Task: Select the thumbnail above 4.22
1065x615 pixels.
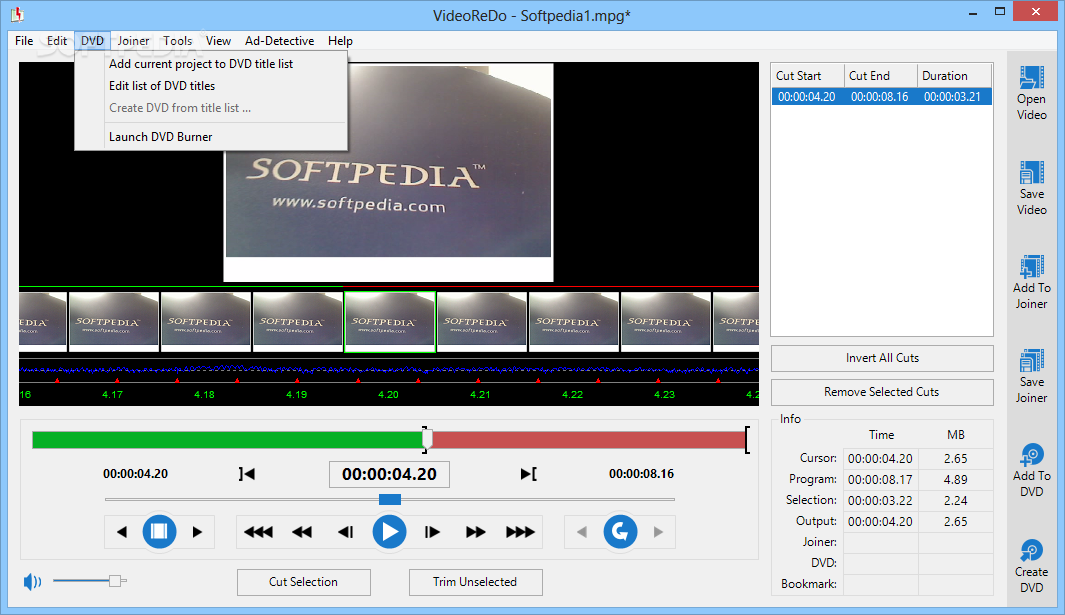Action: [574, 321]
